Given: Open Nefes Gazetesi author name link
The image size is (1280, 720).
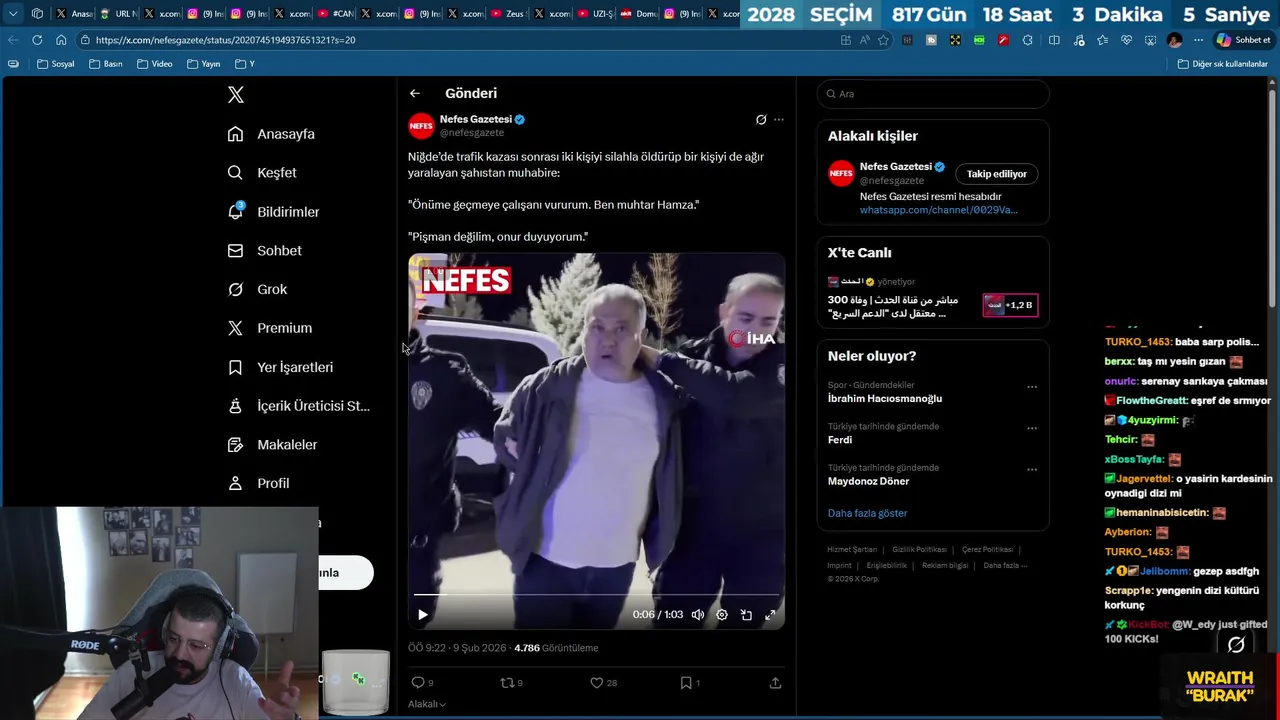Looking at the screenshot, I should (476, 119).
